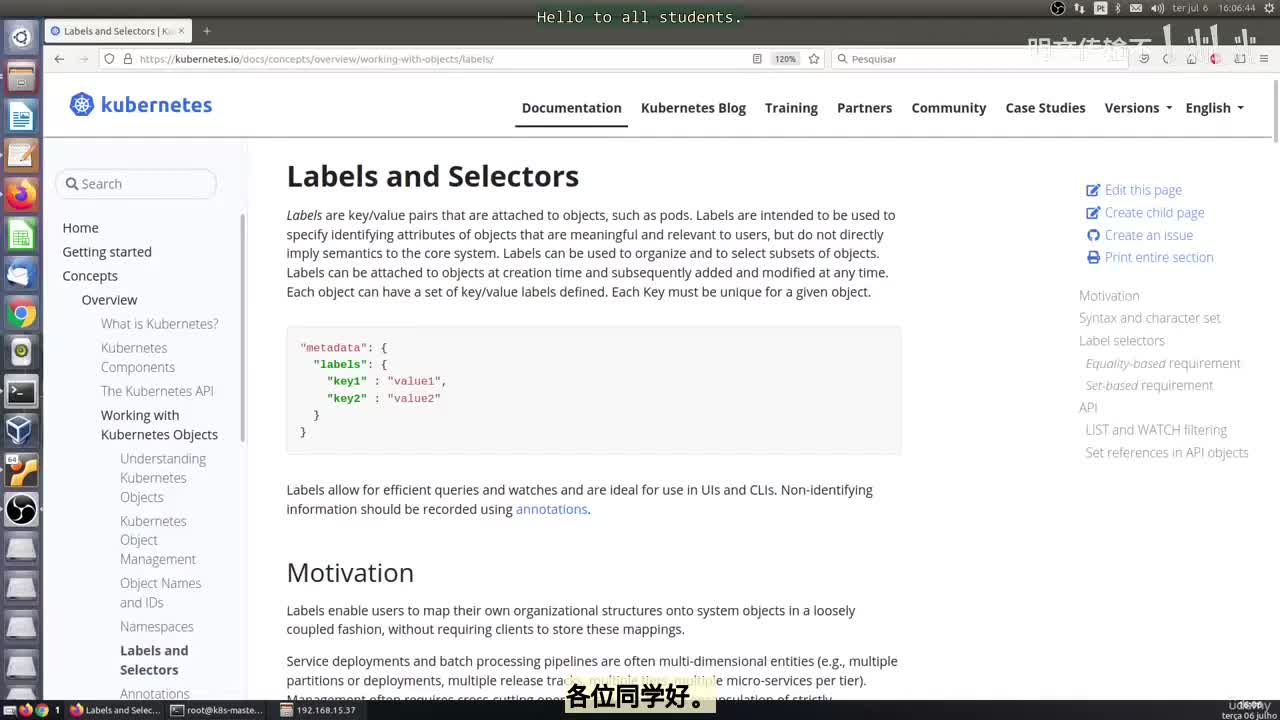Open the Ubuntu dash launcher

point(21,38)
